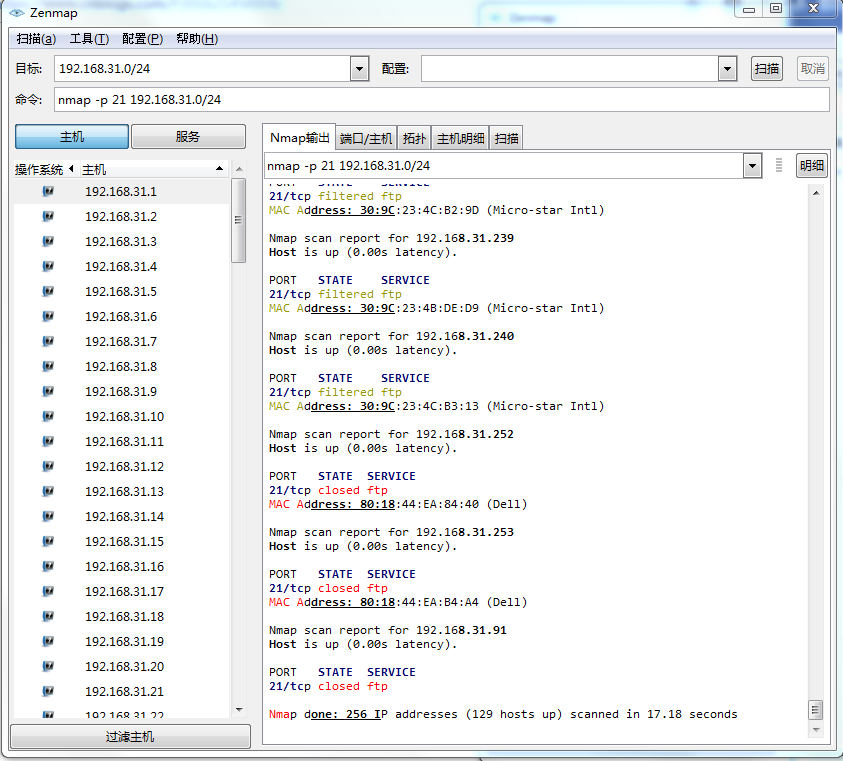Switch to the 扫描 scans tab
843x761 pixels.
point(506,139)
